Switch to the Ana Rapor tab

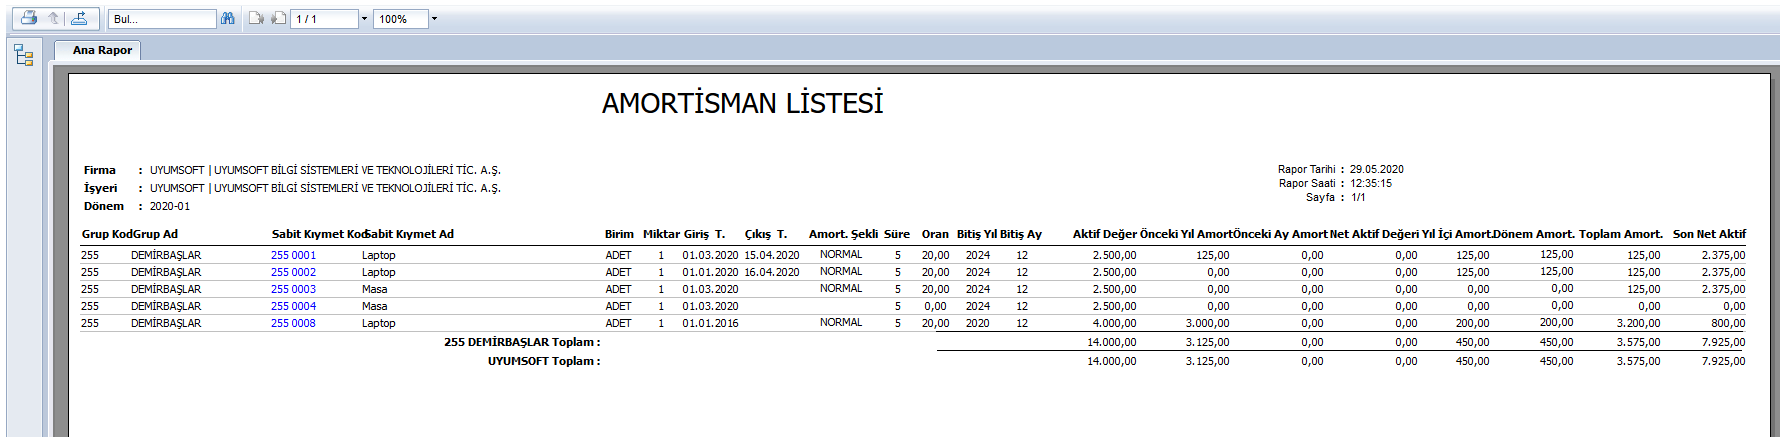pyautogui.click(x=102, y=50)
